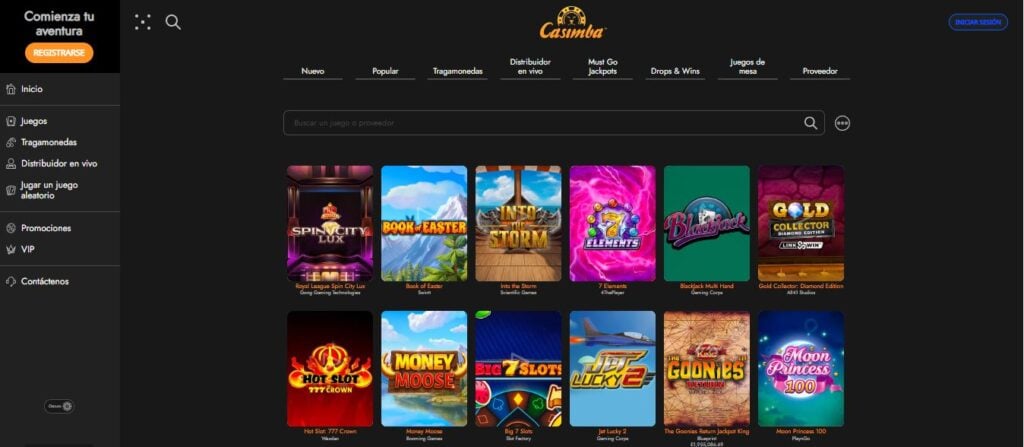1024x447 pixels.
Task: Open the Must Go Jackpots tab
Action: (x=602, y=67)
